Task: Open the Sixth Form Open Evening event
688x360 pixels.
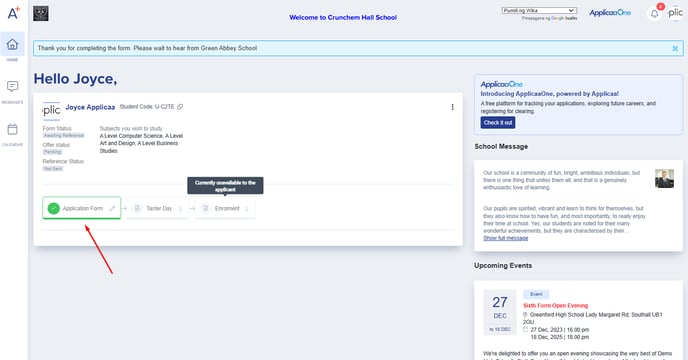Action: click(555, 306)
